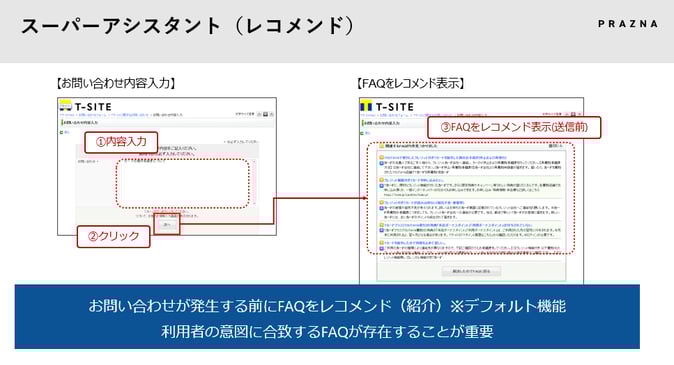Viewport: 674px width, 365px height.
Task: Open the first recommended FAQ question link
Action: coord(445,158)
